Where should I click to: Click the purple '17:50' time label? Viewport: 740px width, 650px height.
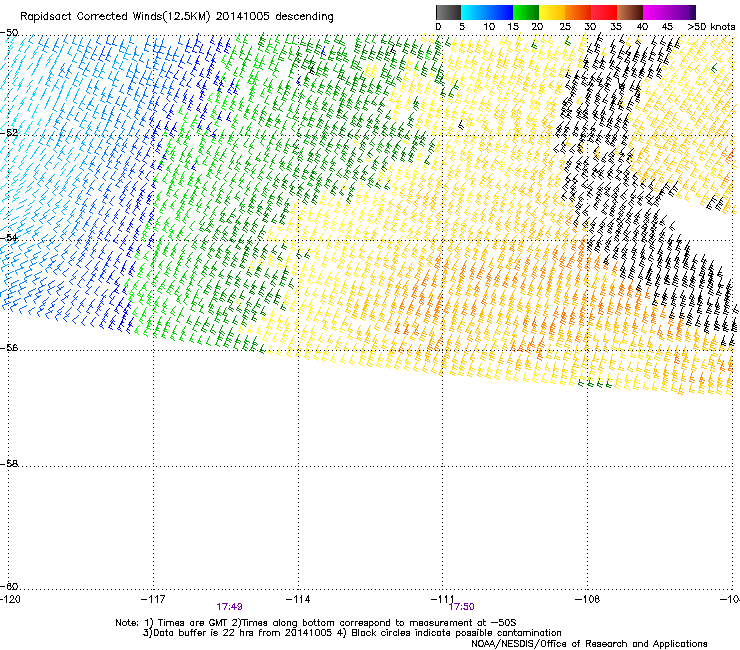[x=462, y=607]
